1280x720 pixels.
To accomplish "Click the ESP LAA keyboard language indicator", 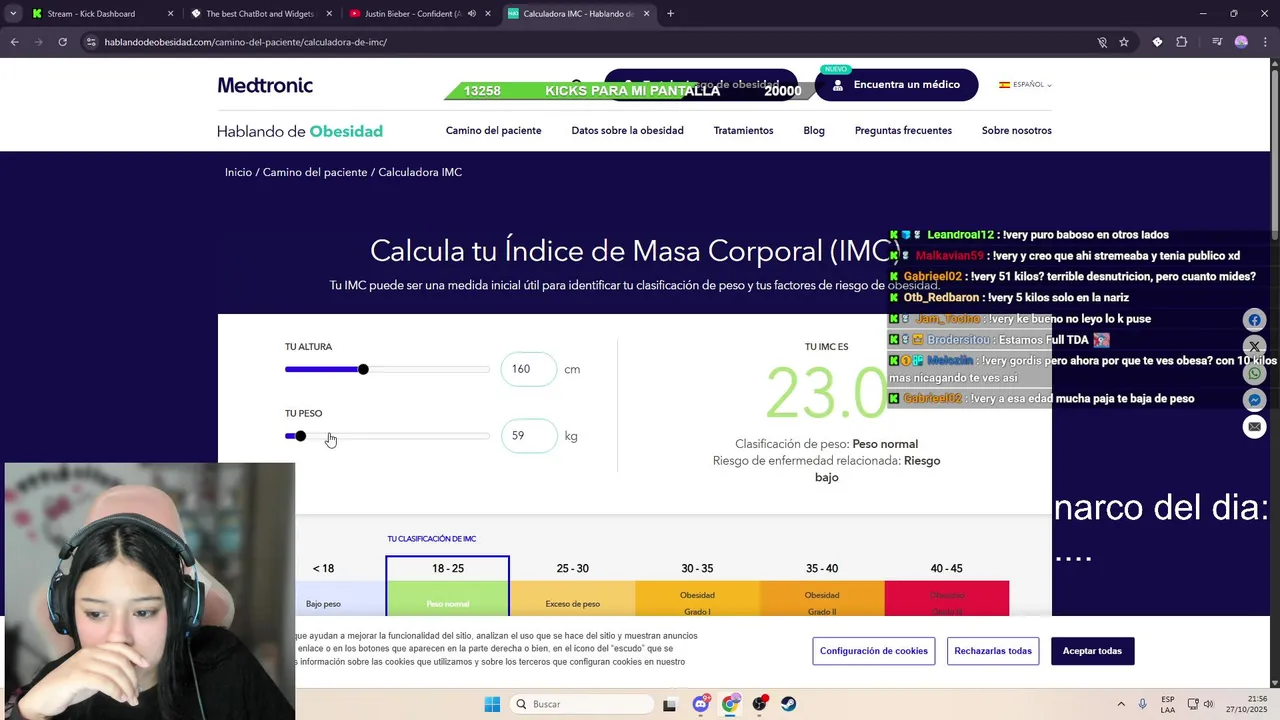I will point(1168,704).
